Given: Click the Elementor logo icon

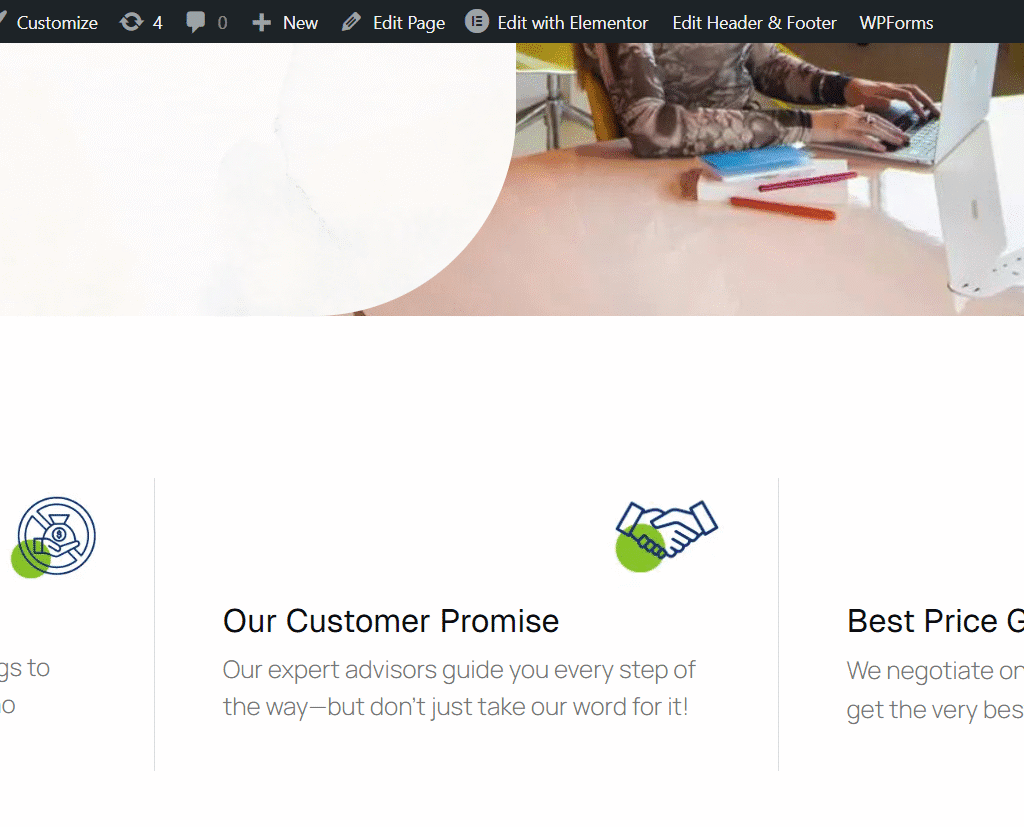Looking at the screenshot, I should pyautogui.click(x=477, y=22).
